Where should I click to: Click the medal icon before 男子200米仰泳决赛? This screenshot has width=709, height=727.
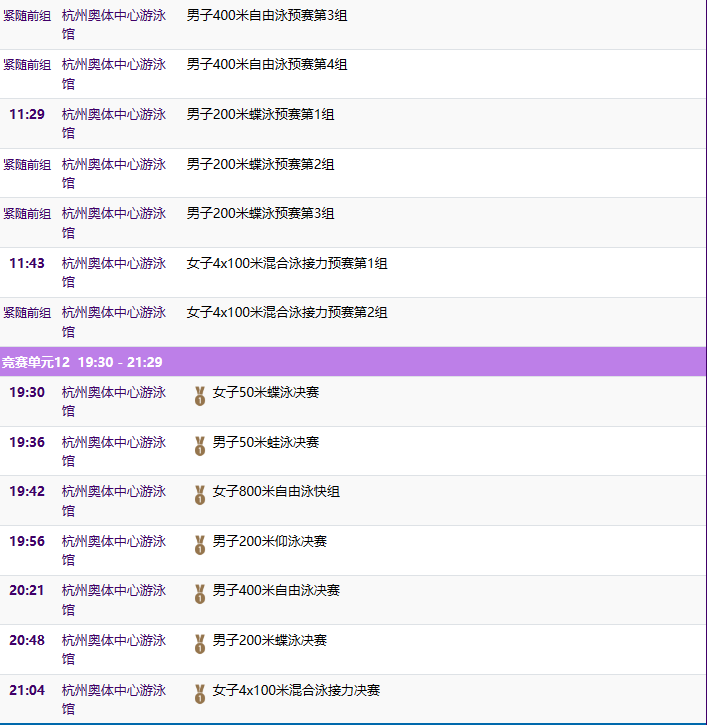[x=200, y=544]
